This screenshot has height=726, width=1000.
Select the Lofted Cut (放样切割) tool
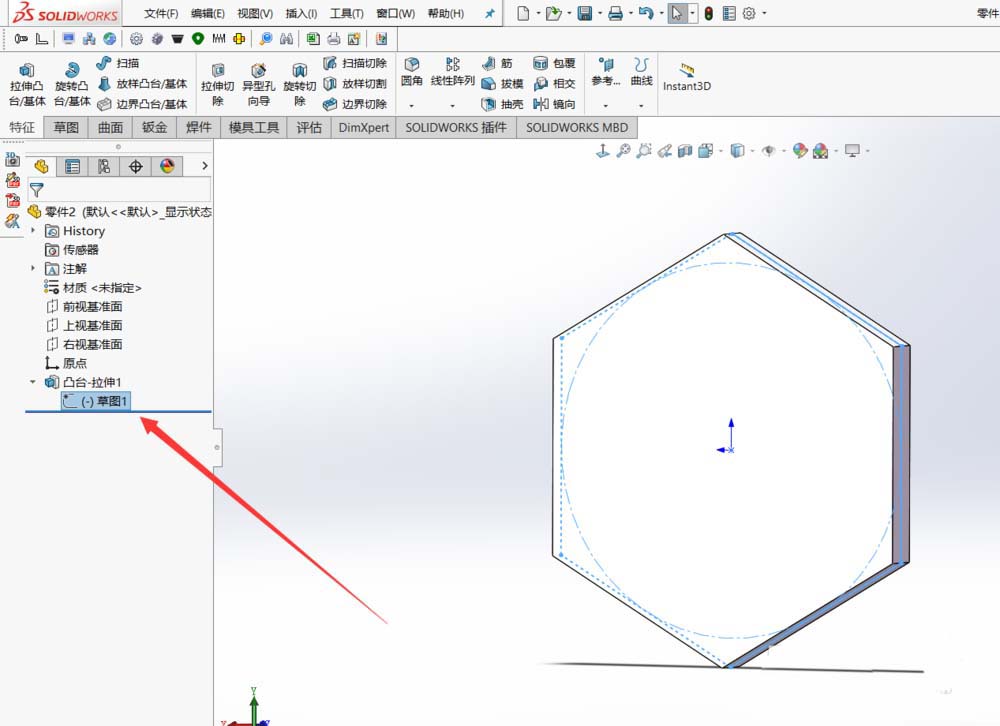[355, 84]
